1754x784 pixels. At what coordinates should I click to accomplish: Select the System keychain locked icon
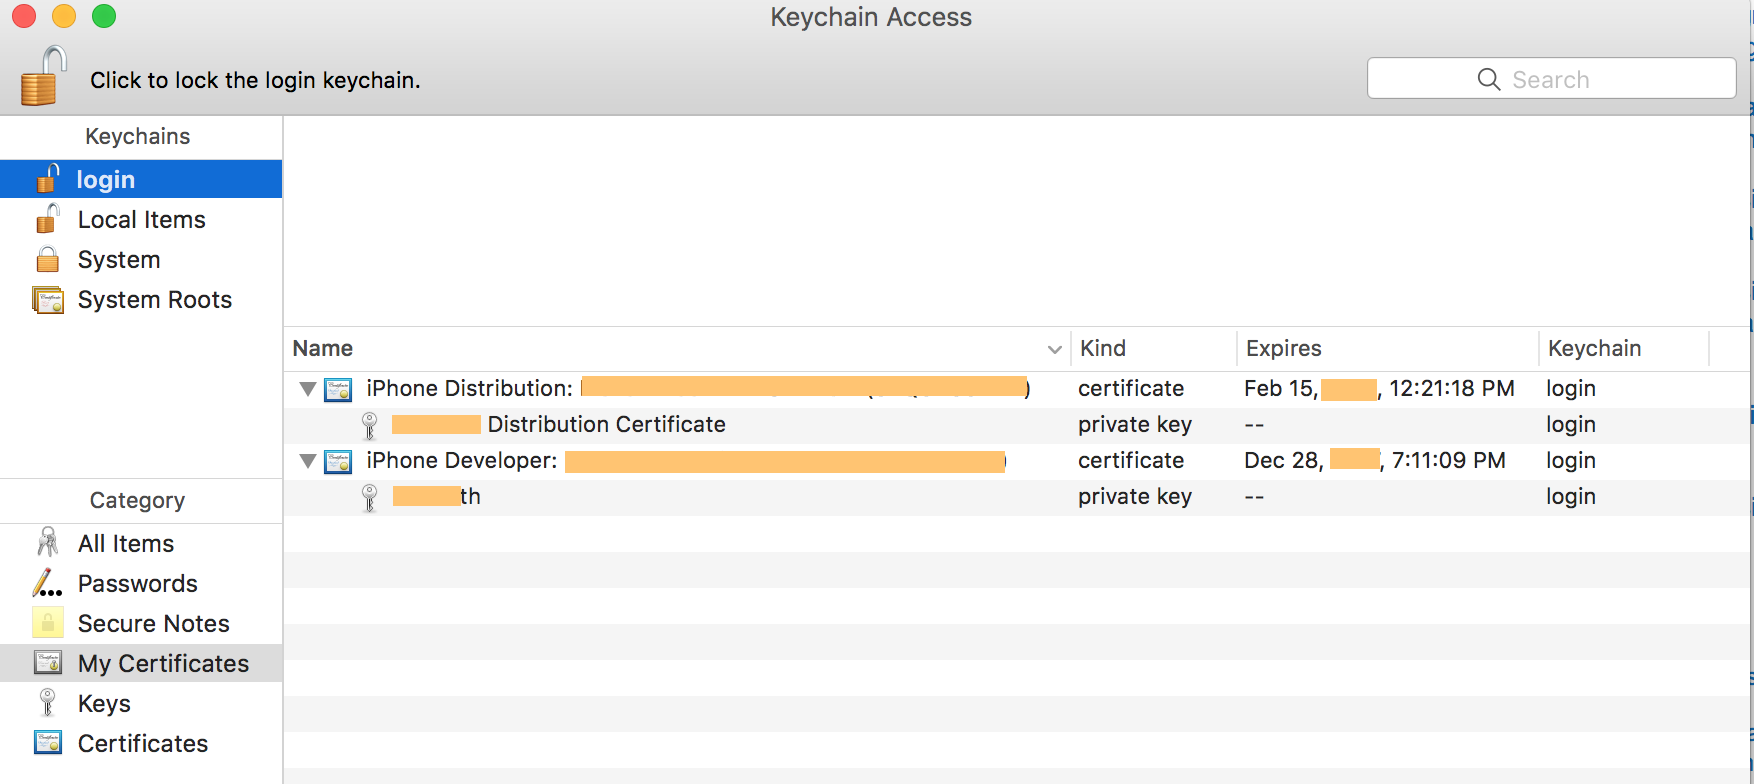pos(47,260)
